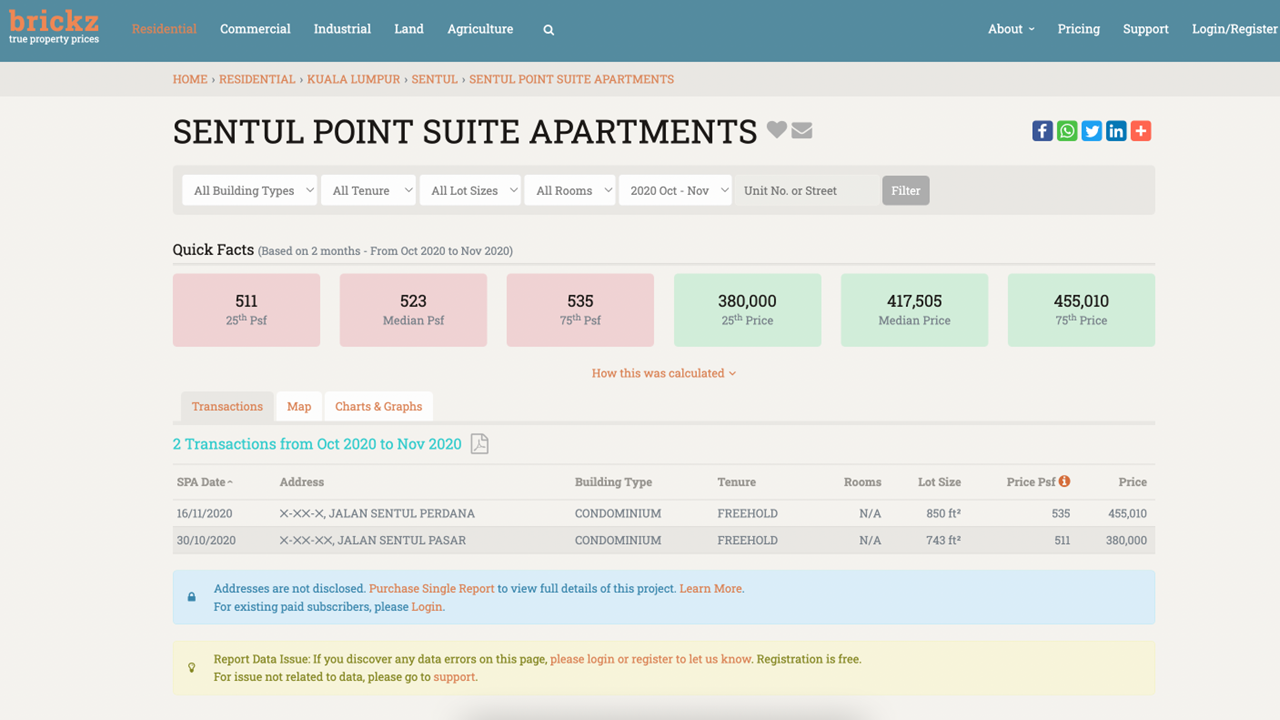
Task: Open the Charts & Graphs tab
Action: pyautogui.click(x=378, y=406)
